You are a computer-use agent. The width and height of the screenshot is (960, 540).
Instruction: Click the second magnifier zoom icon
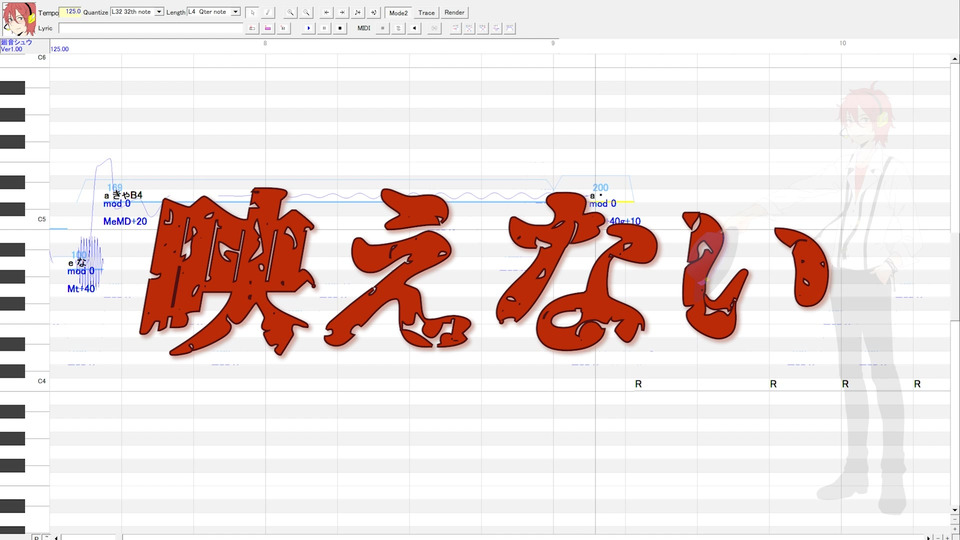point(306,12)
